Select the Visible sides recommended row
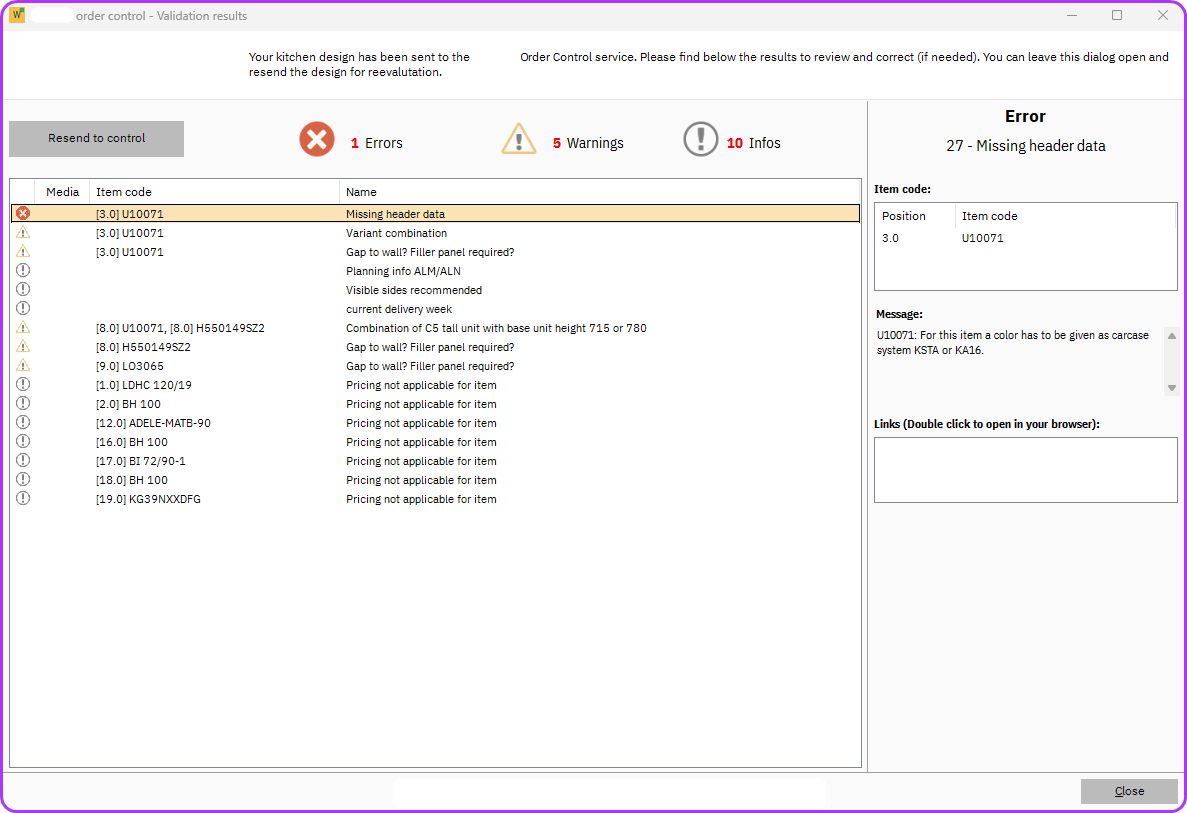This screenshot has height=813, width=1187. 413,290
